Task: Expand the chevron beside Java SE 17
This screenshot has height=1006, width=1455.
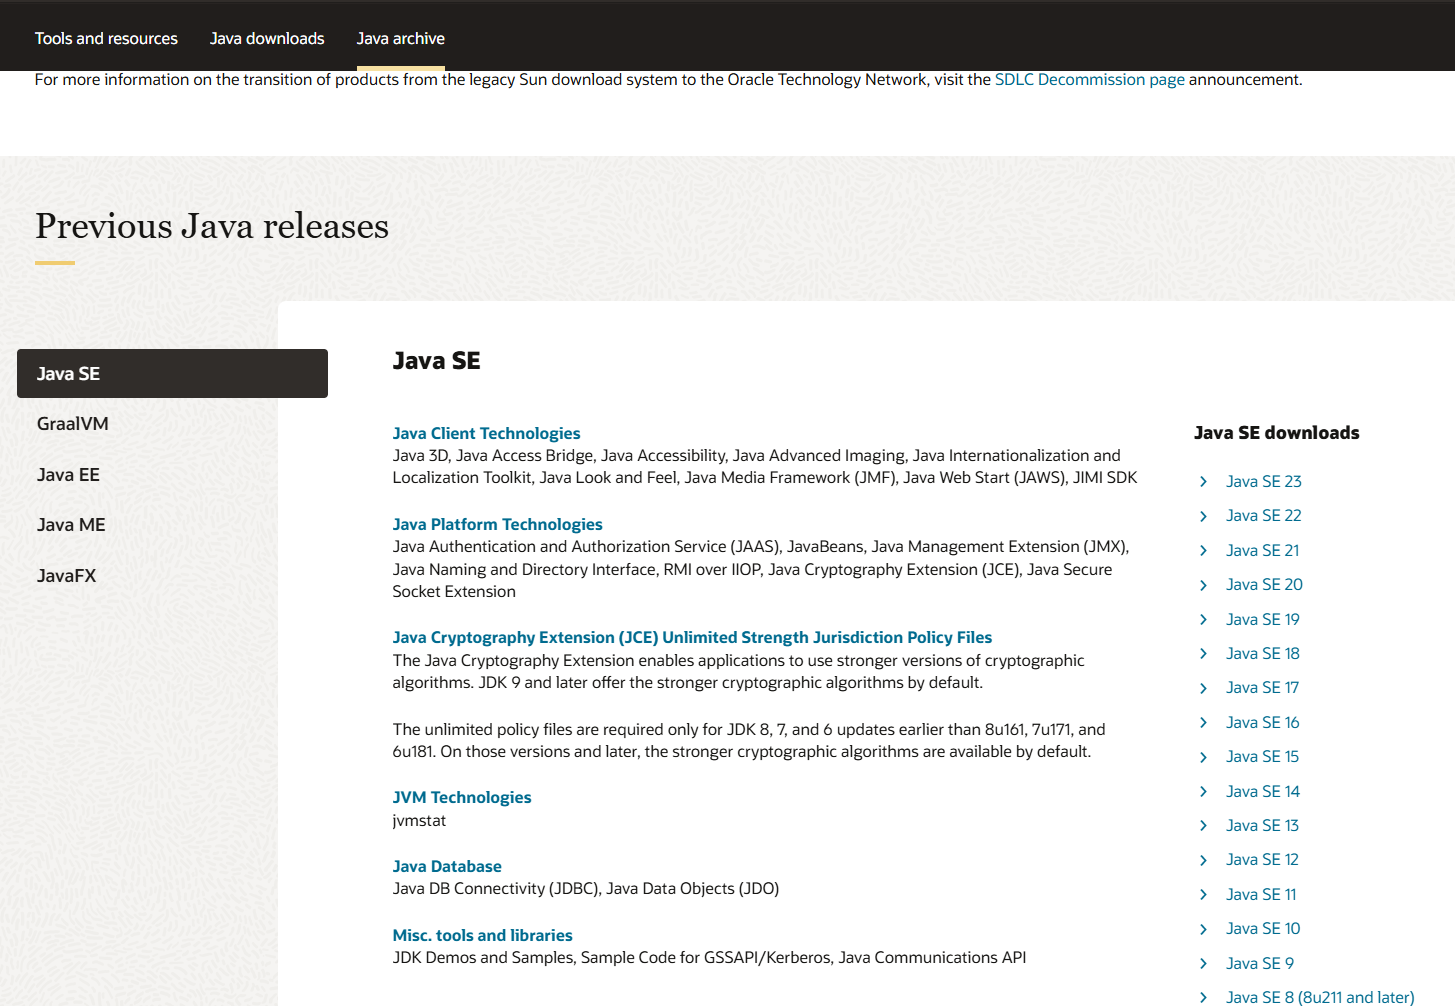Action: point(1203,687)
